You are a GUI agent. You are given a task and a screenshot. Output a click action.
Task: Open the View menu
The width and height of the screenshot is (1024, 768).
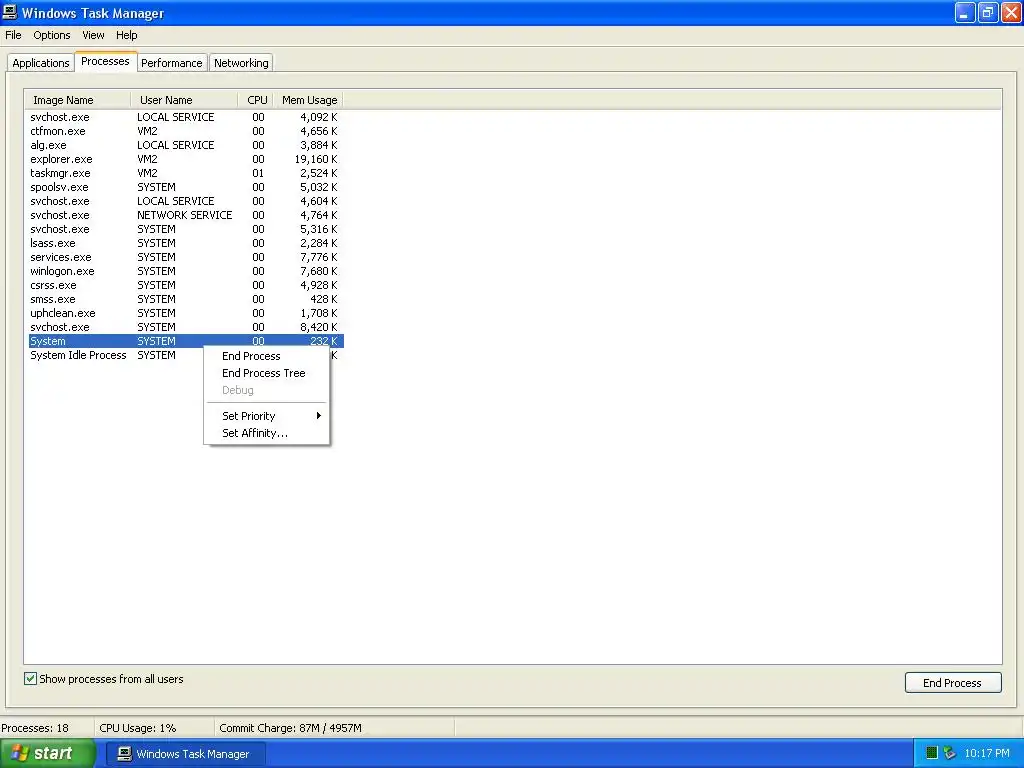[93, 35]
